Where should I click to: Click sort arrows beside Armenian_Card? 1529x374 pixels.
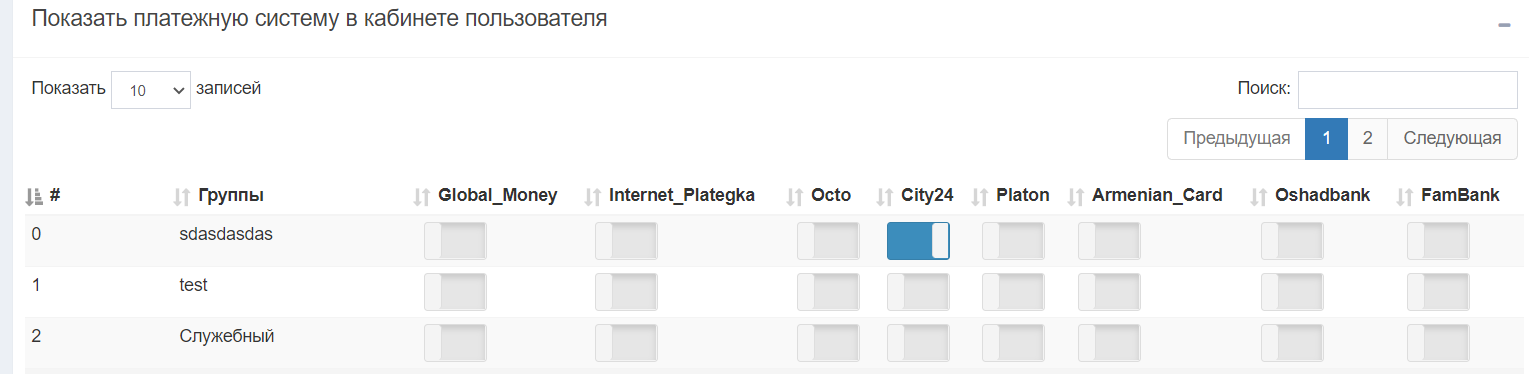click(1076, 197)
